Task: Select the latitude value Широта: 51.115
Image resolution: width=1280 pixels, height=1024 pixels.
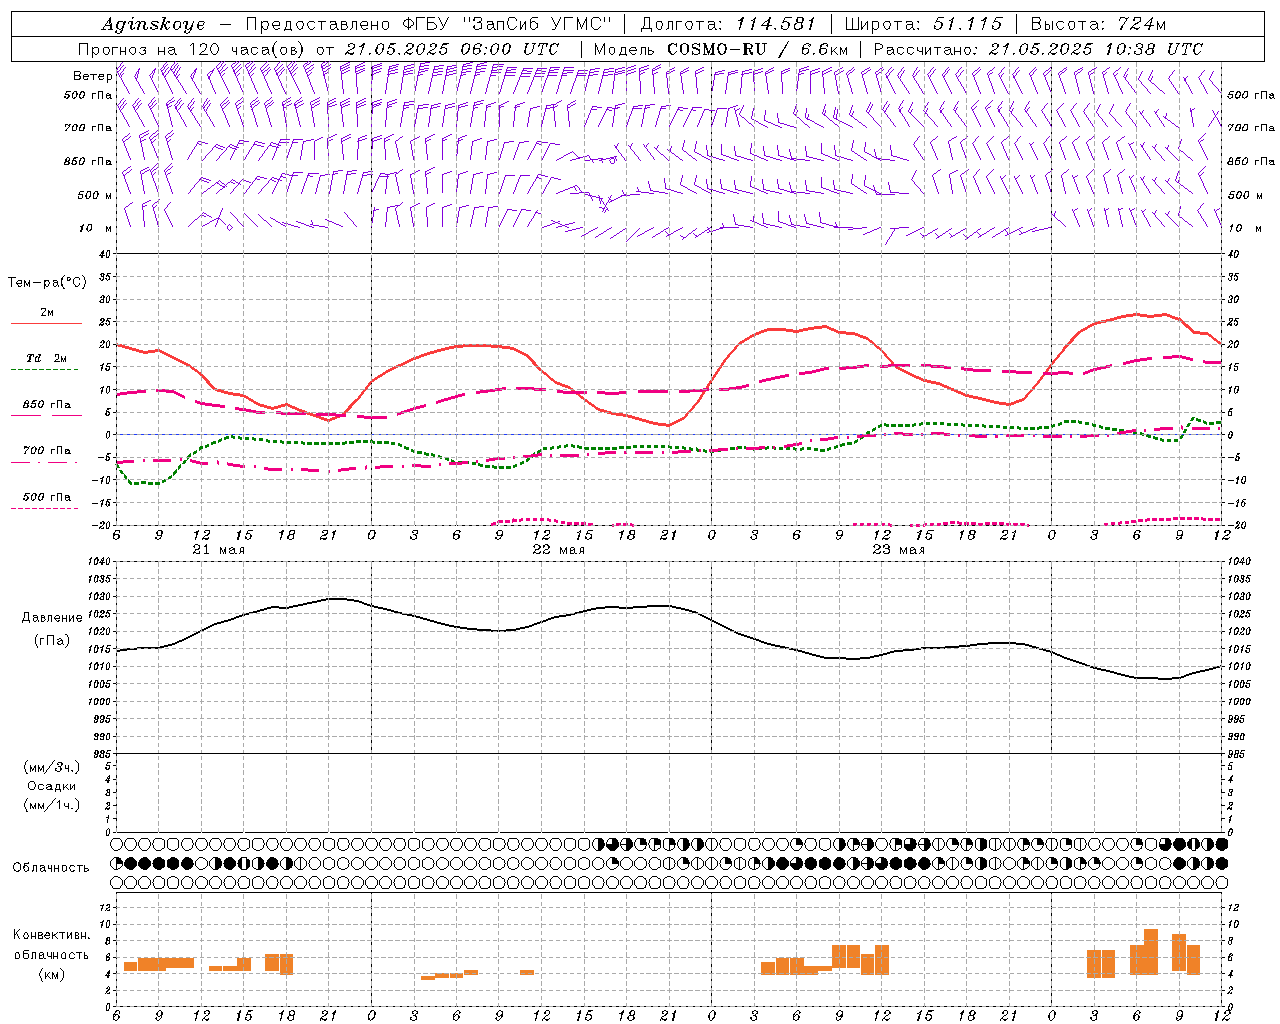Action: click(924, 24)
